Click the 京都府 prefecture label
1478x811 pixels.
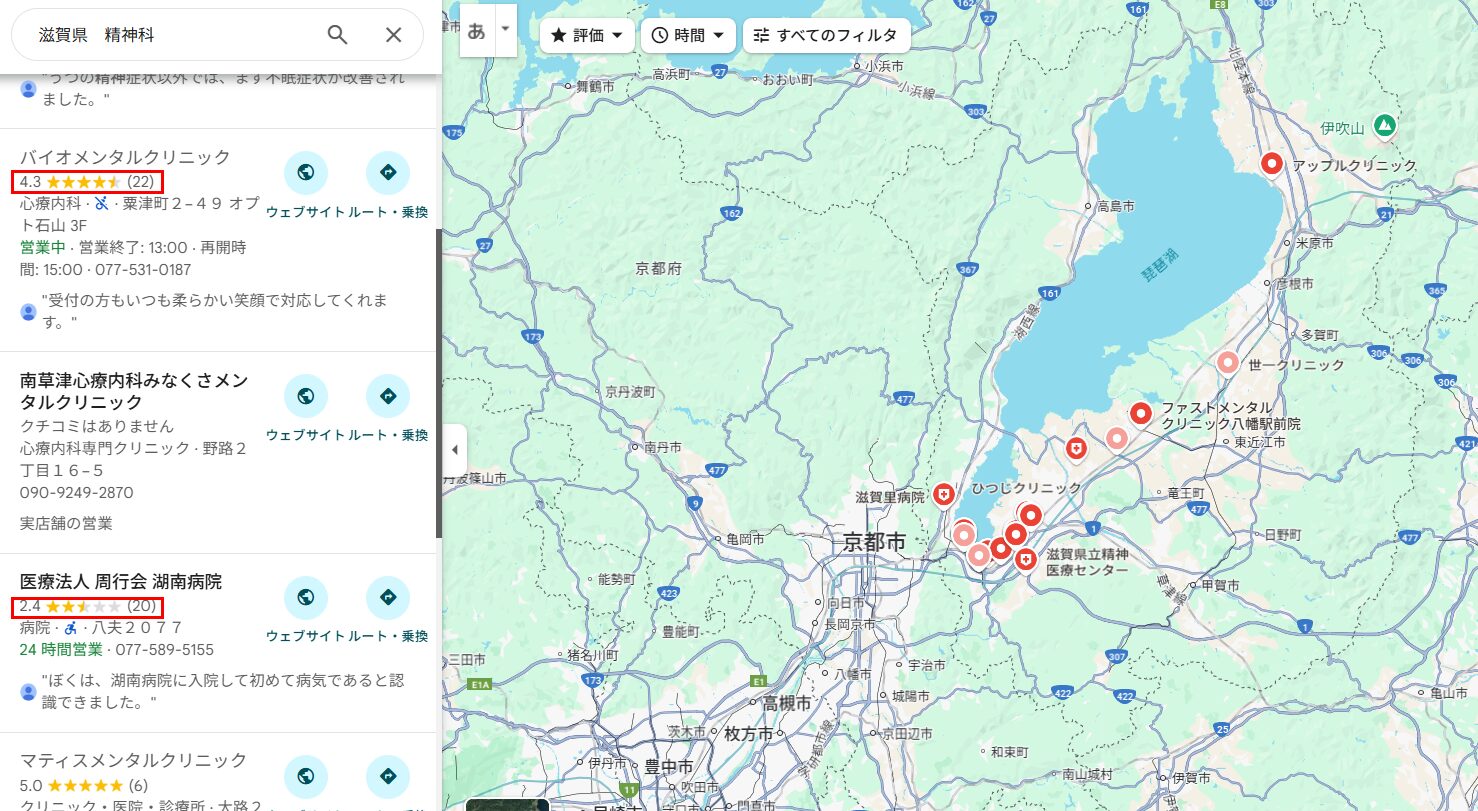658,269
